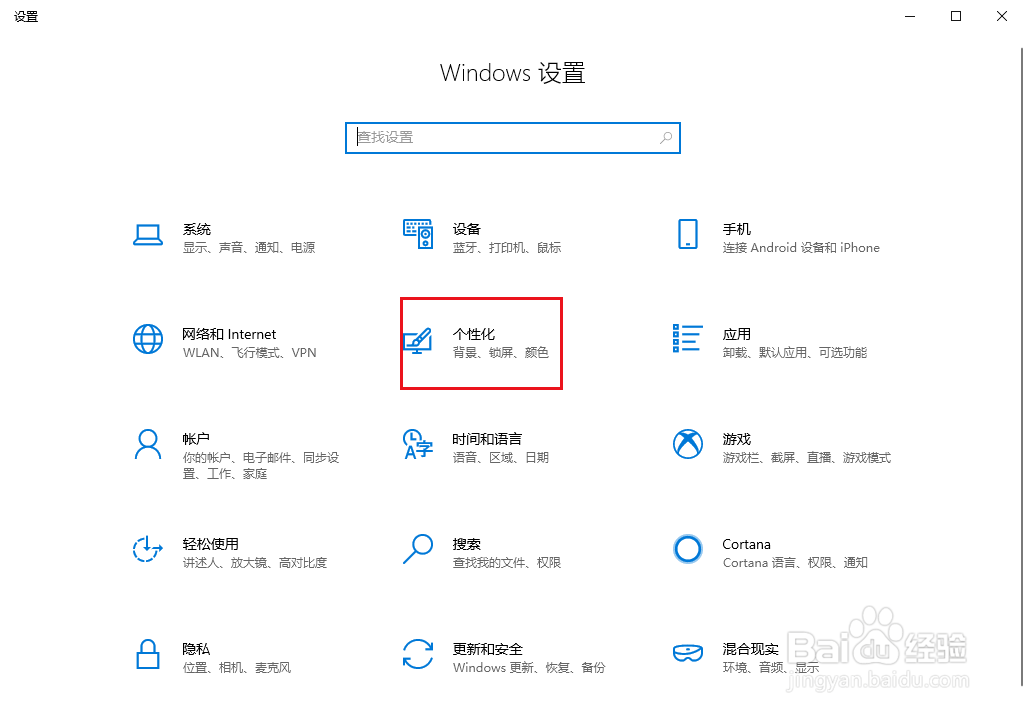The width and height of the screenshot is (1025, 715).
Task: Open the Ease of Access (轻松使用) icon
Action: [148, 549]
